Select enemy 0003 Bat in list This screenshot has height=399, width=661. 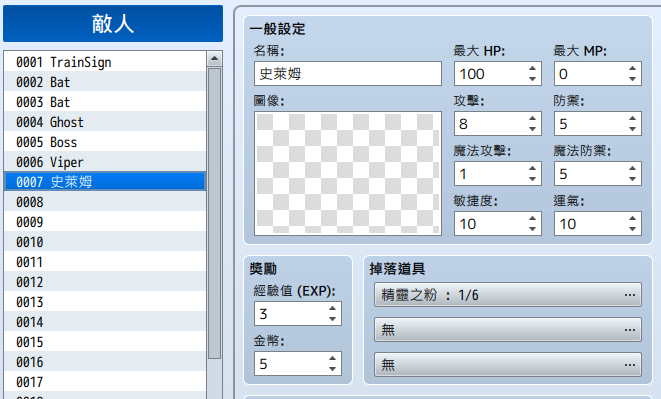coord(105,102)
